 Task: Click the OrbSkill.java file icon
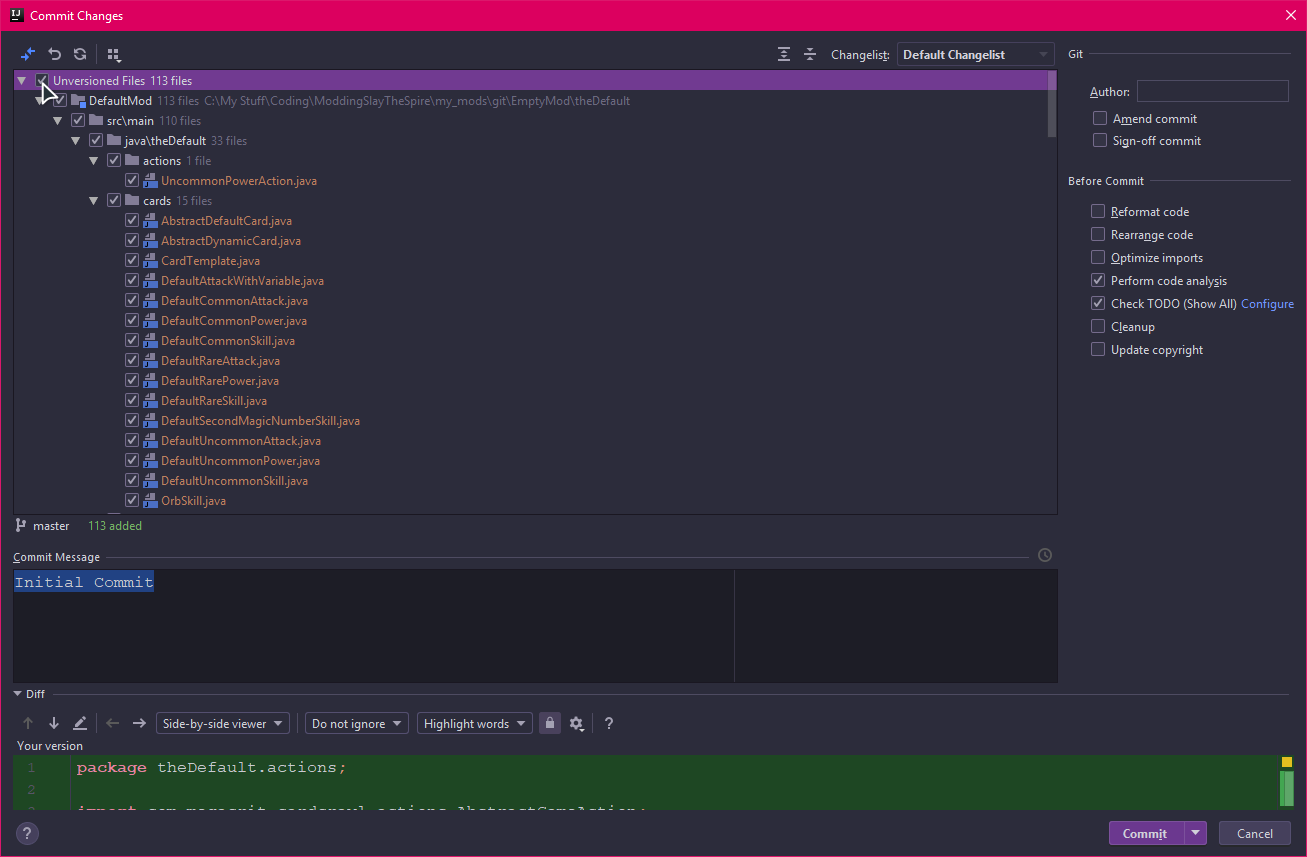click(x=150, y=501)
